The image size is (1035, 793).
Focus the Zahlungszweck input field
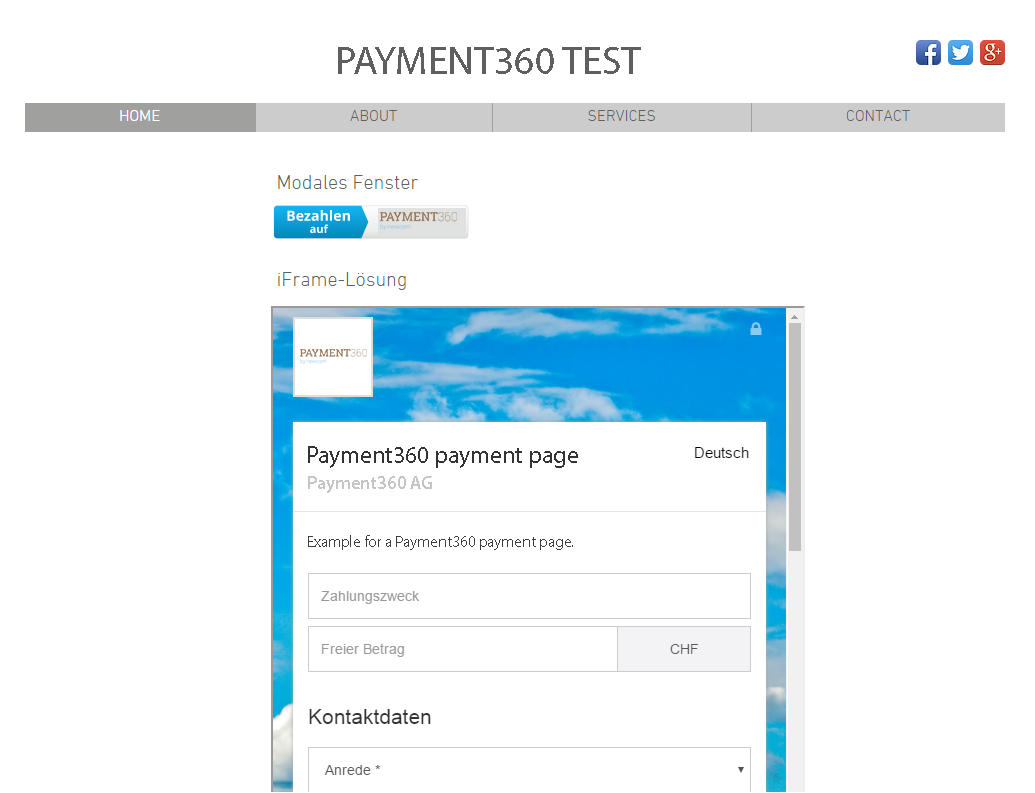(529, 596)
